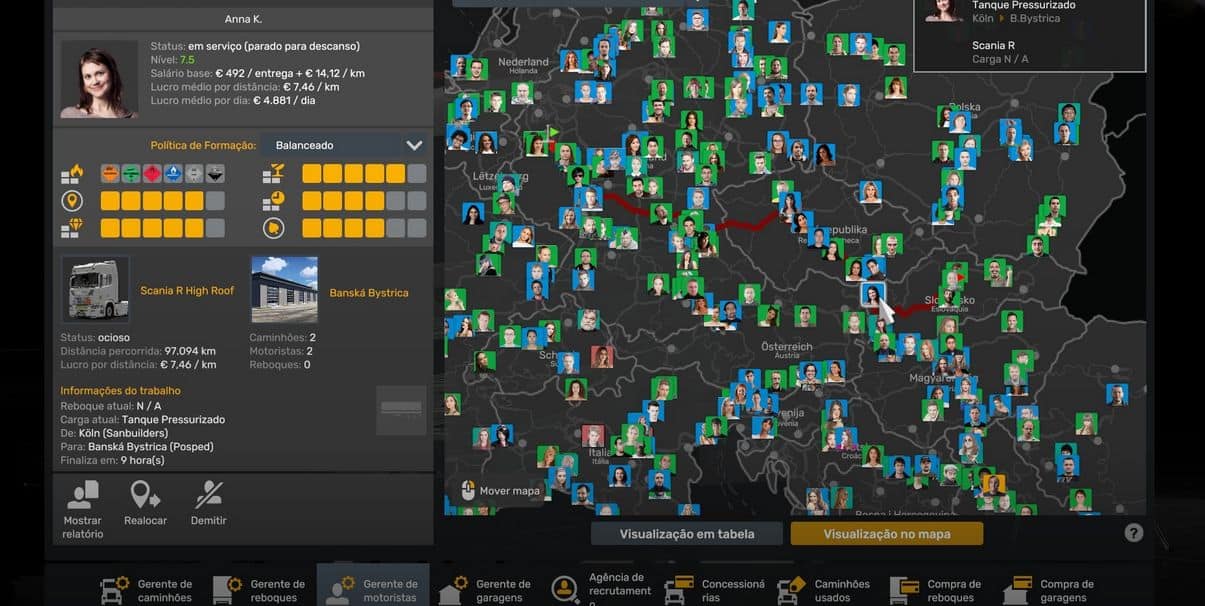Click the Scania R High Roof thumbnail

click(x=95, y=290)
